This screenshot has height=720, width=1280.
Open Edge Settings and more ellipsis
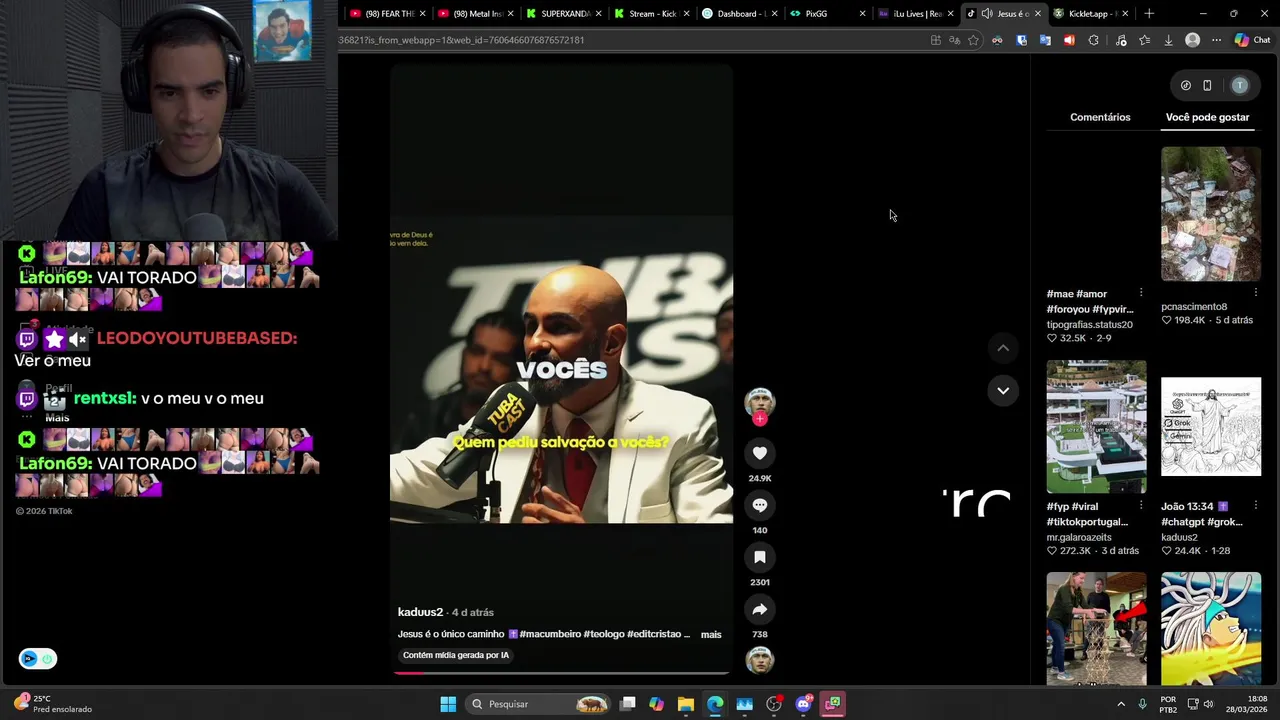[1216, 40]
